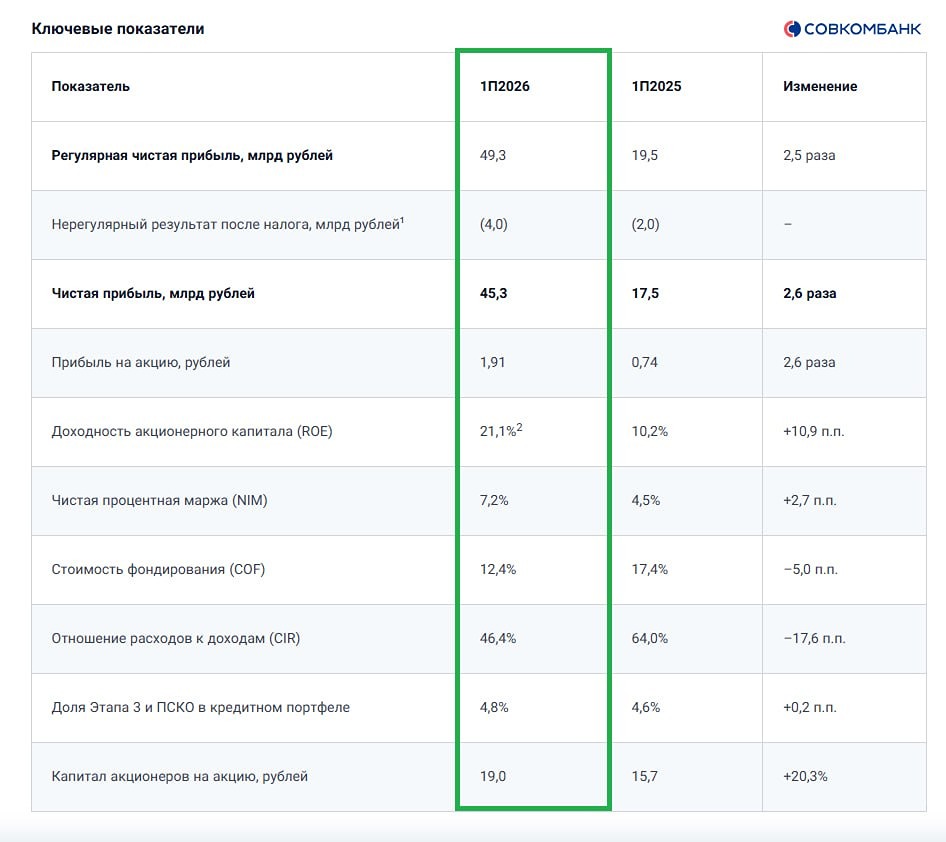Screen dimensions: 946x842
Task: Click the +20,3% capital per share change
Action: coord(805,776)
